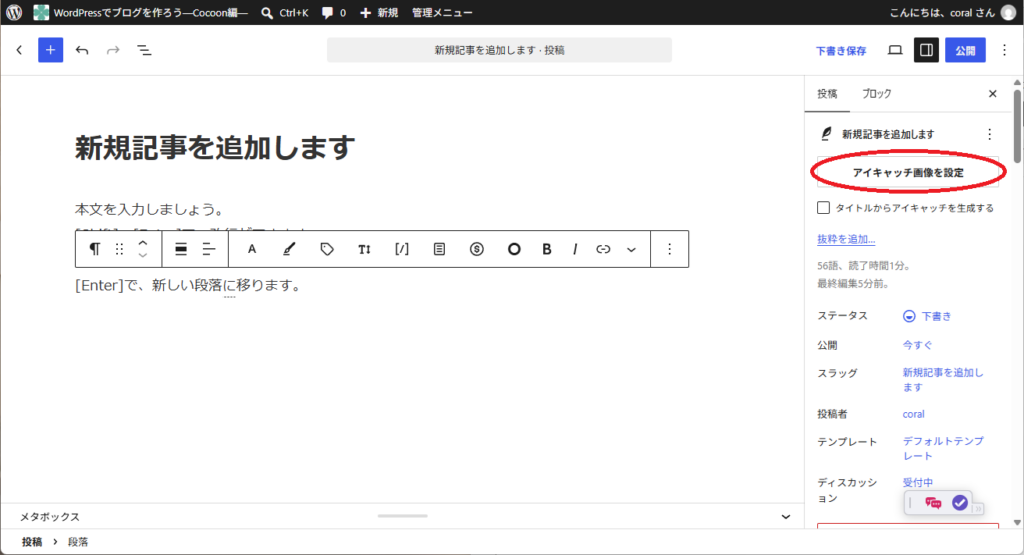
Task: Open comments bubble in admin bar
Action: (334, 12)
